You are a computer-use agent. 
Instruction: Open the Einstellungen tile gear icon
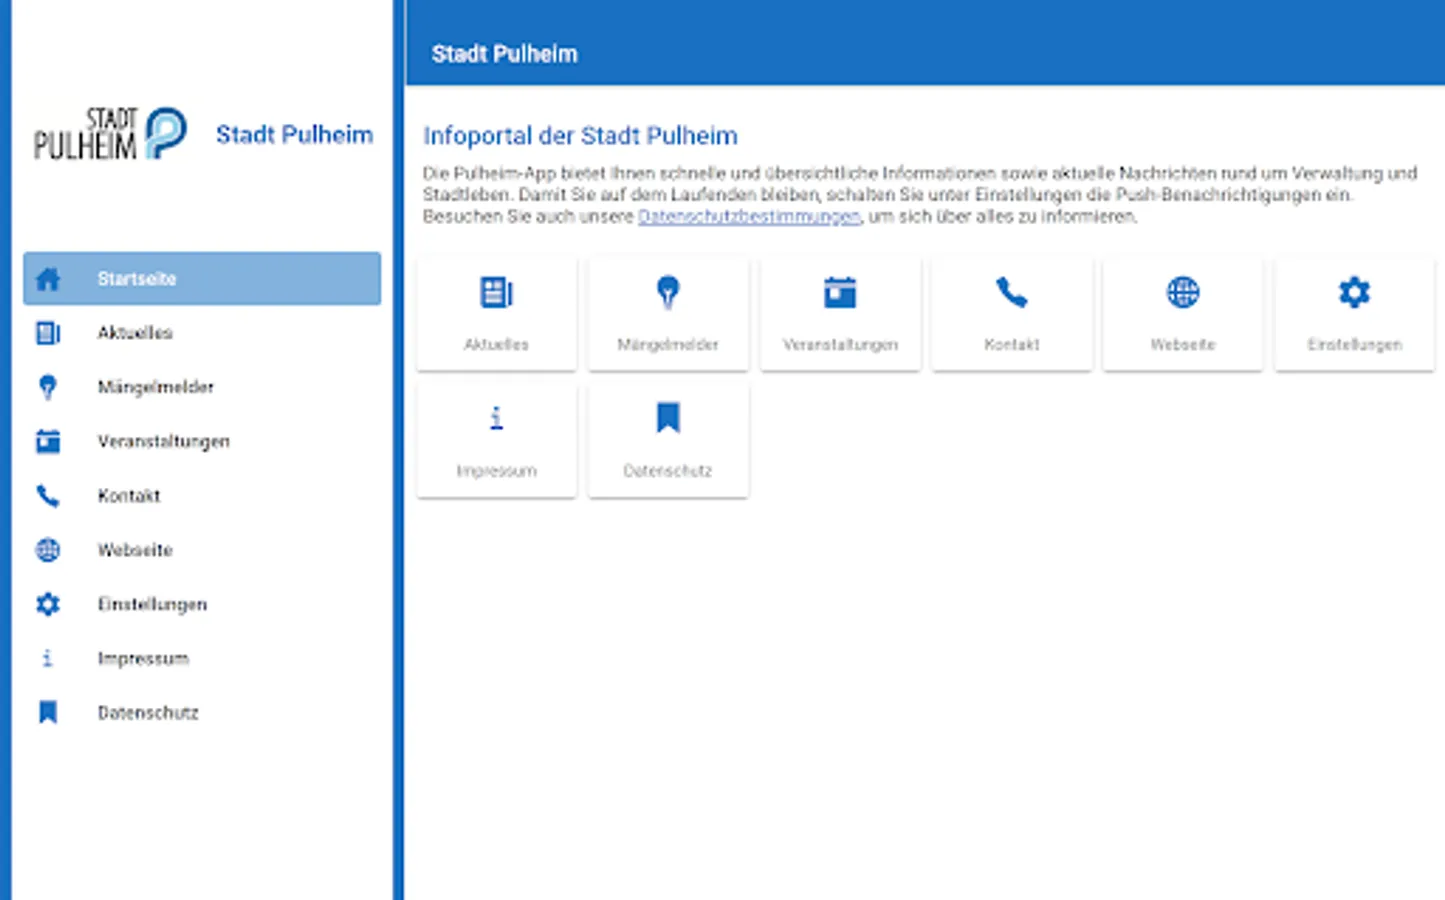click(1355, 293)
